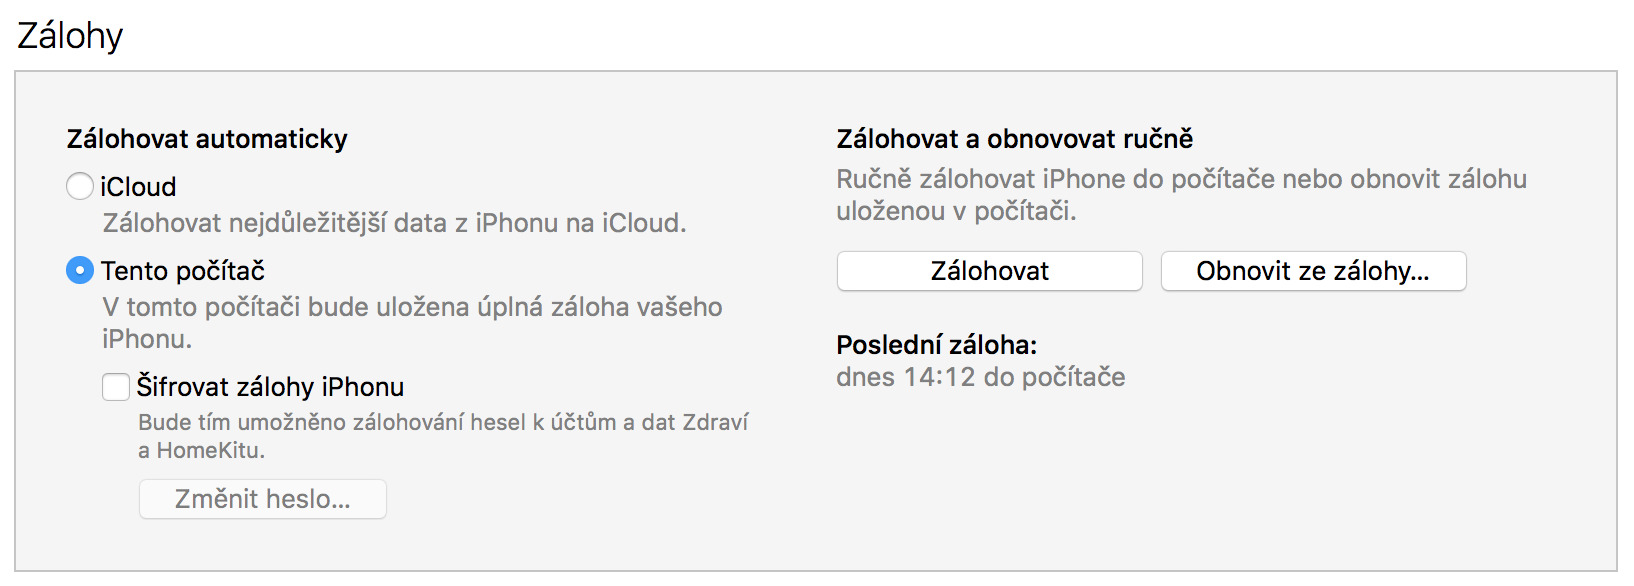
Task: Click the "a HomeKitu." text line
Action: coord(201,450)
